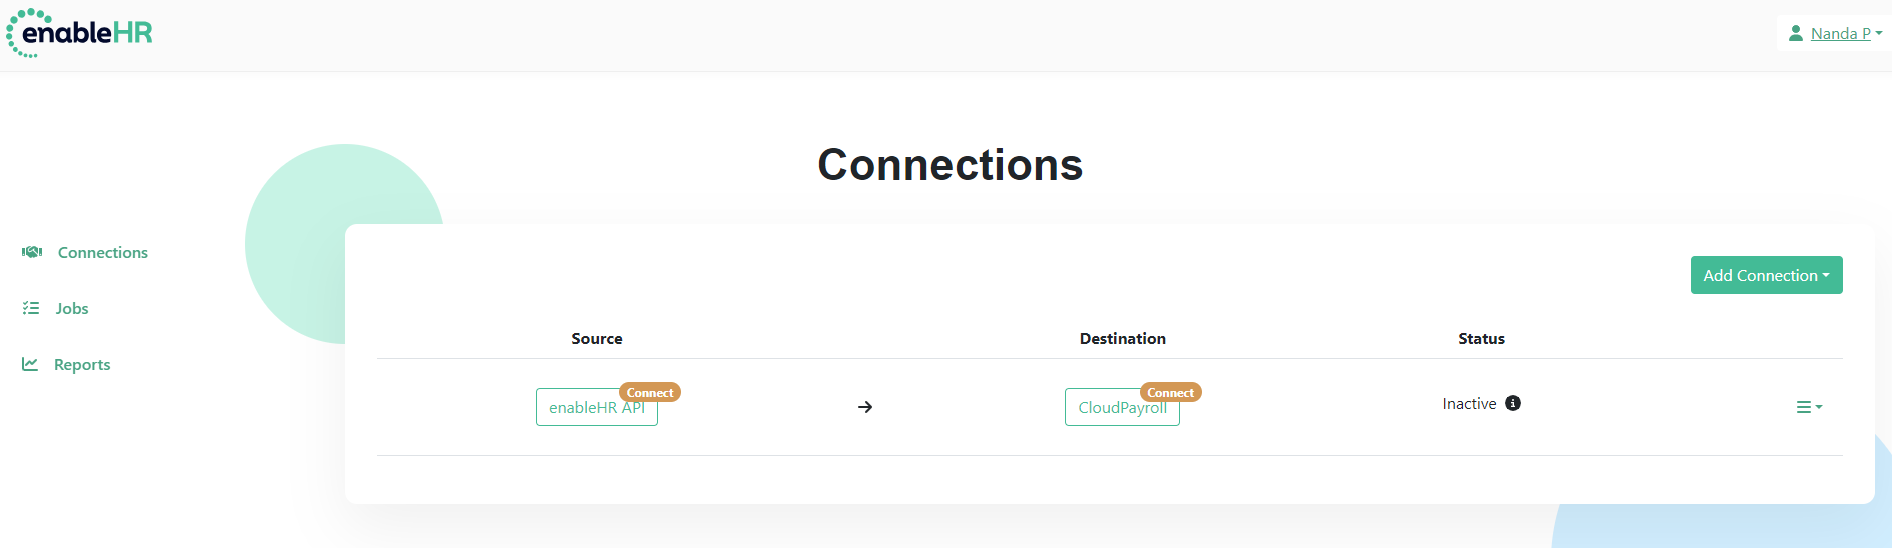Click the enableHR API source button
Image resolution: width=1892 pixels, height=548 pixels.
[596, 407]
